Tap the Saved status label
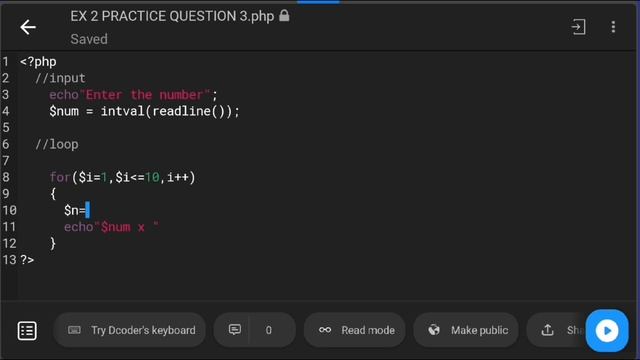 [89, 39]
